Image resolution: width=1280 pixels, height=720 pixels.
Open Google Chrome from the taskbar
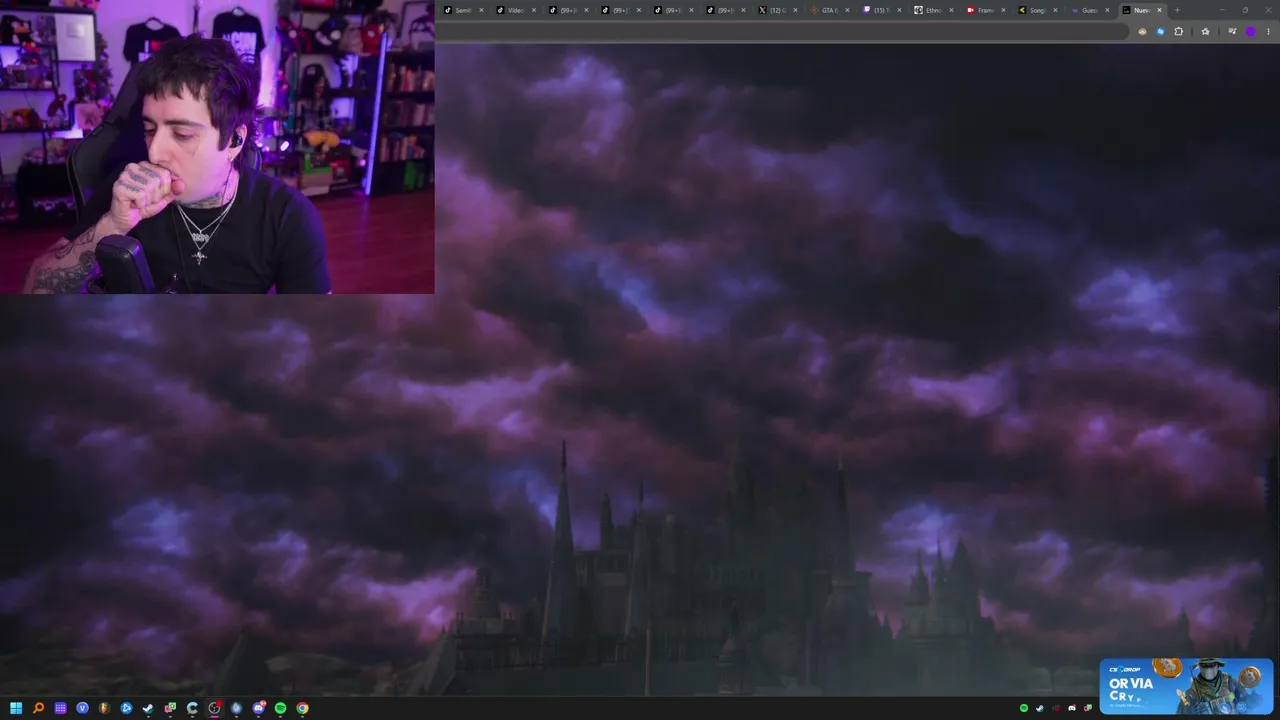(302, 708)
